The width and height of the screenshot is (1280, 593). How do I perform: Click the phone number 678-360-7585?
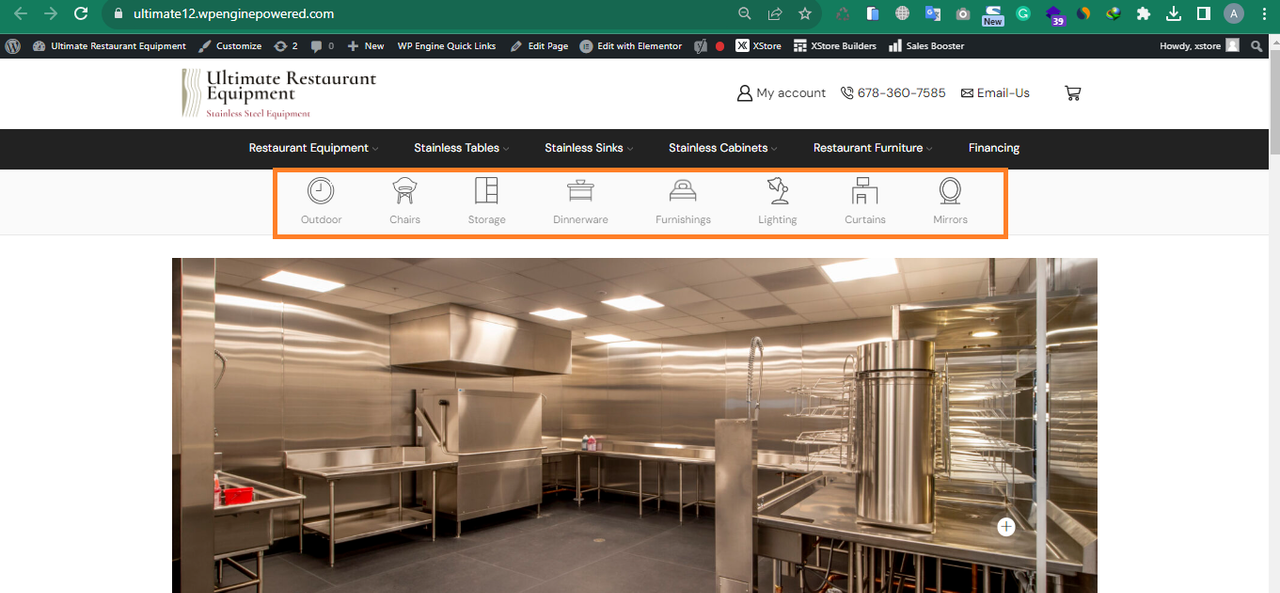point(893,93)
